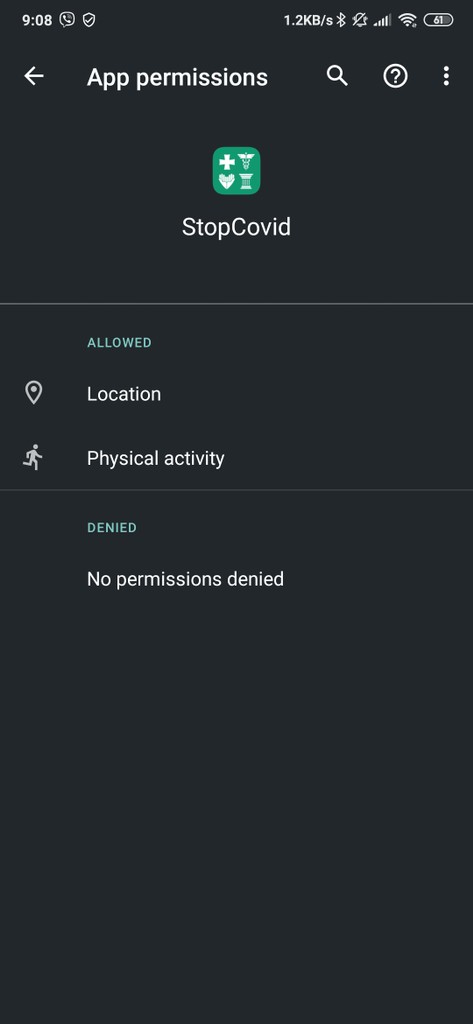Image resolution: width=473 pixels, height=1024 pixels.
Task: Click the running person activity icon
Action: pos(33,458)
